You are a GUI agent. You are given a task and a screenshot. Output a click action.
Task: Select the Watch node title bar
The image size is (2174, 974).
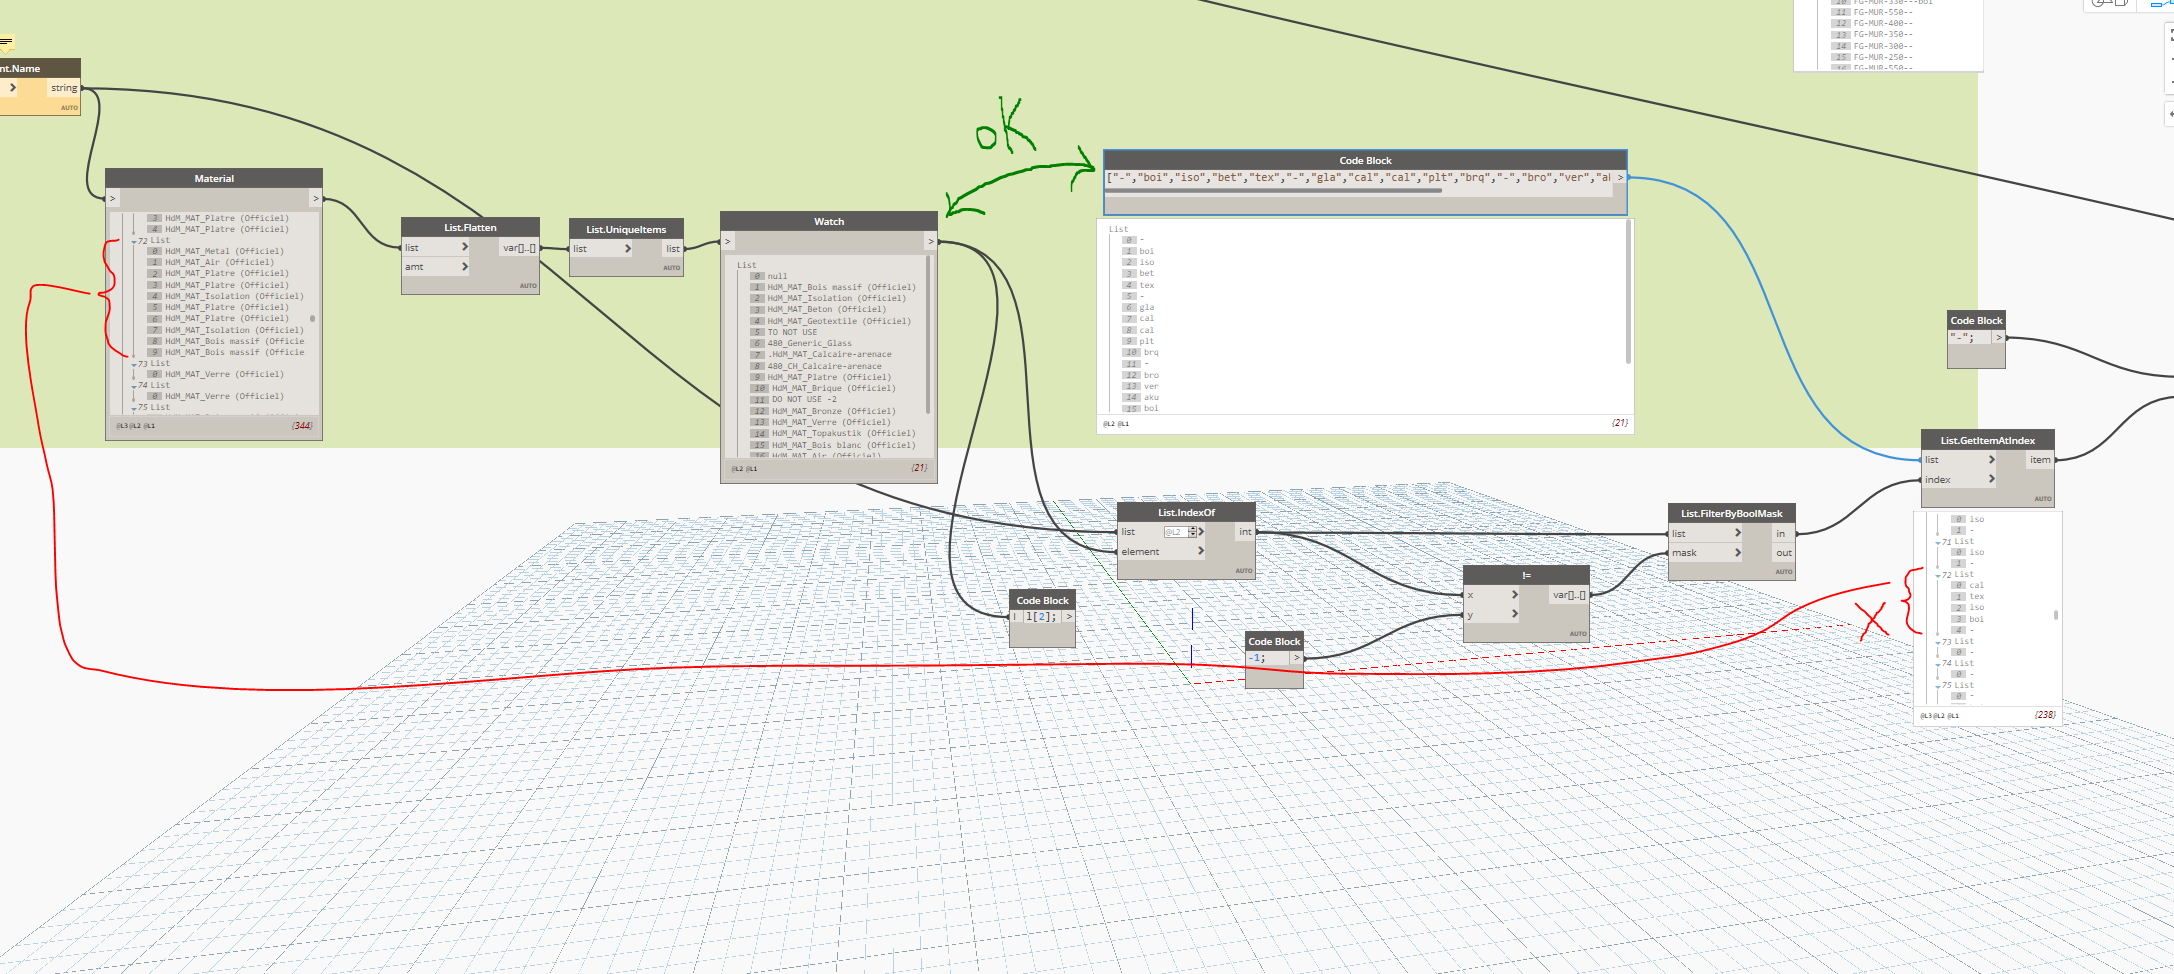coord(829,221)
